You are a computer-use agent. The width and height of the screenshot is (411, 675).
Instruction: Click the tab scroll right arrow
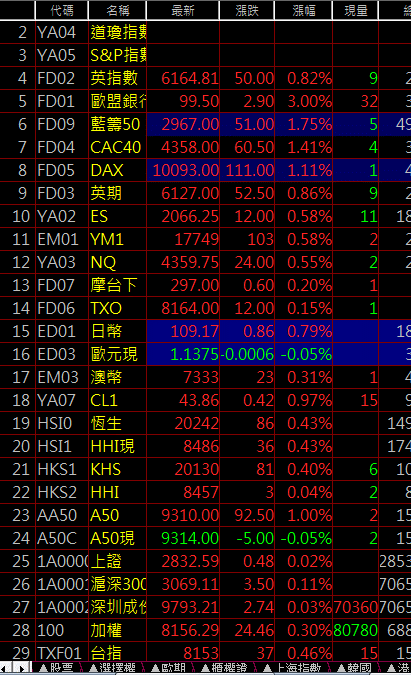(x=22, y=668)
